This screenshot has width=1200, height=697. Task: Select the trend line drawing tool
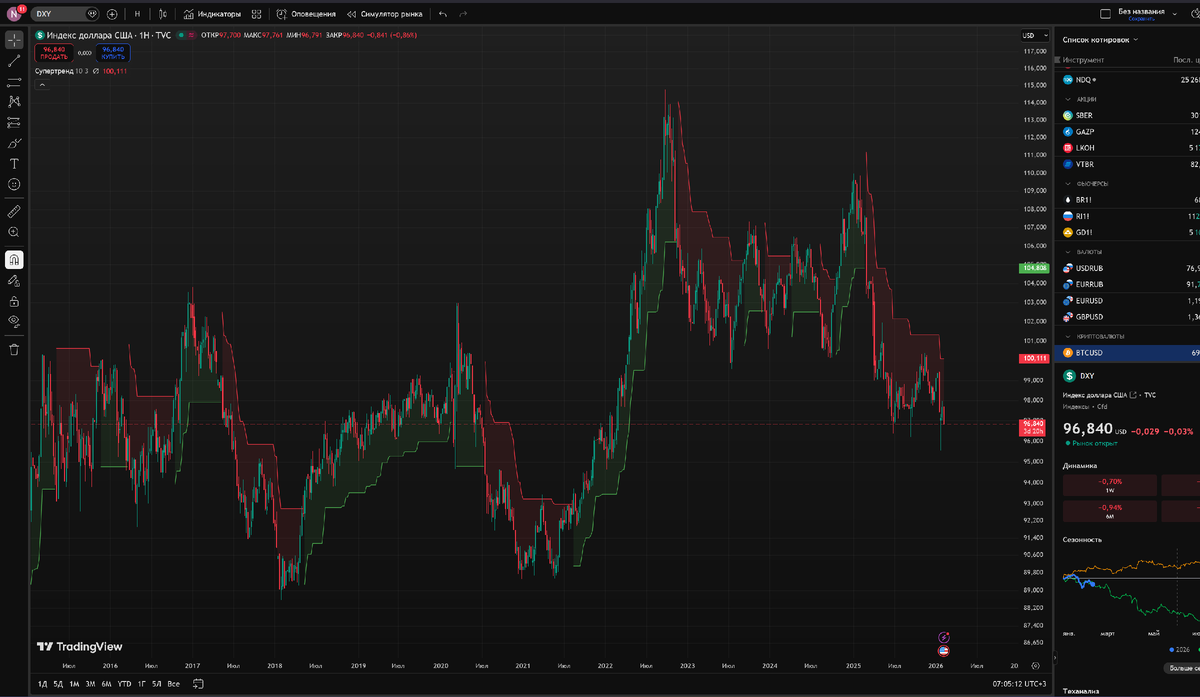(13, 62)
